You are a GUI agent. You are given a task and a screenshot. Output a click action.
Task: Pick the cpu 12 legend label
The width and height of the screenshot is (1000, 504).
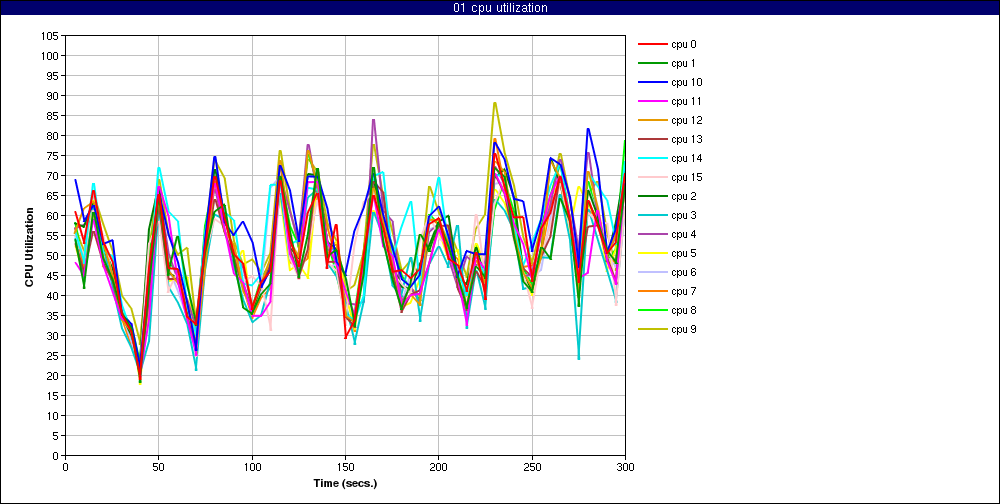[x=686, y=121]
